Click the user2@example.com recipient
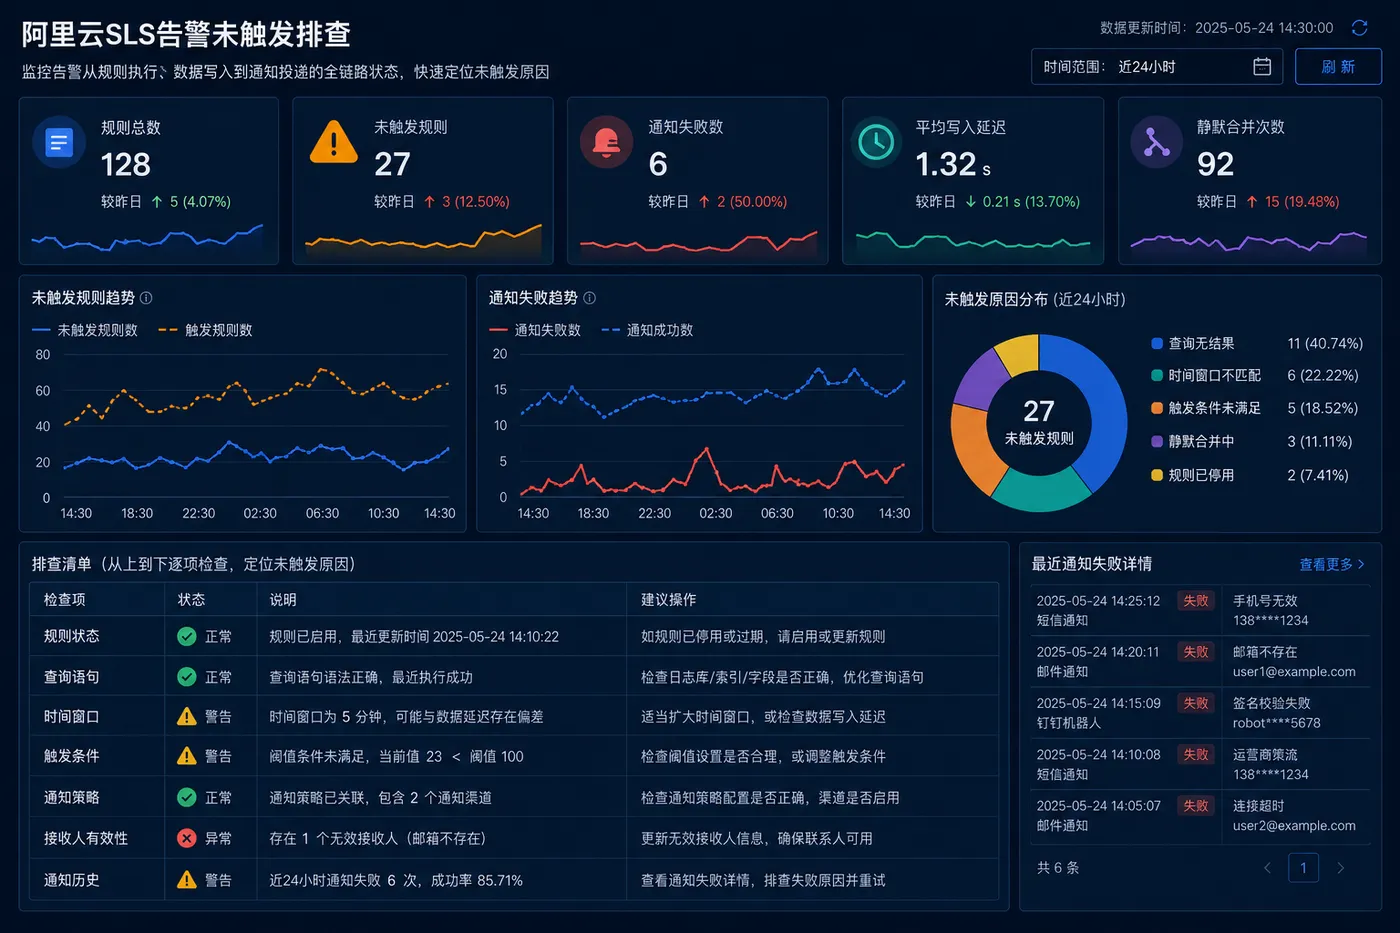This screenshot has height=933, width=1400. coord(1294,826)
